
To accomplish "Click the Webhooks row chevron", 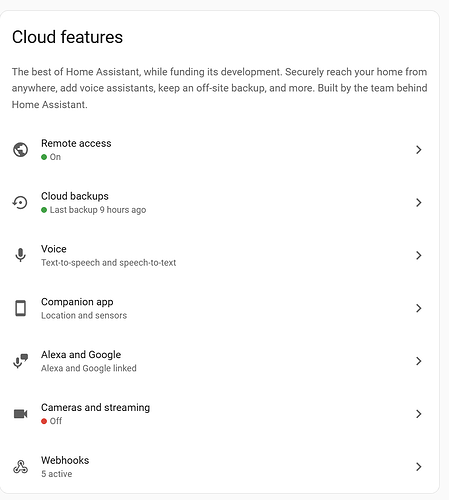I will [419, 467].
